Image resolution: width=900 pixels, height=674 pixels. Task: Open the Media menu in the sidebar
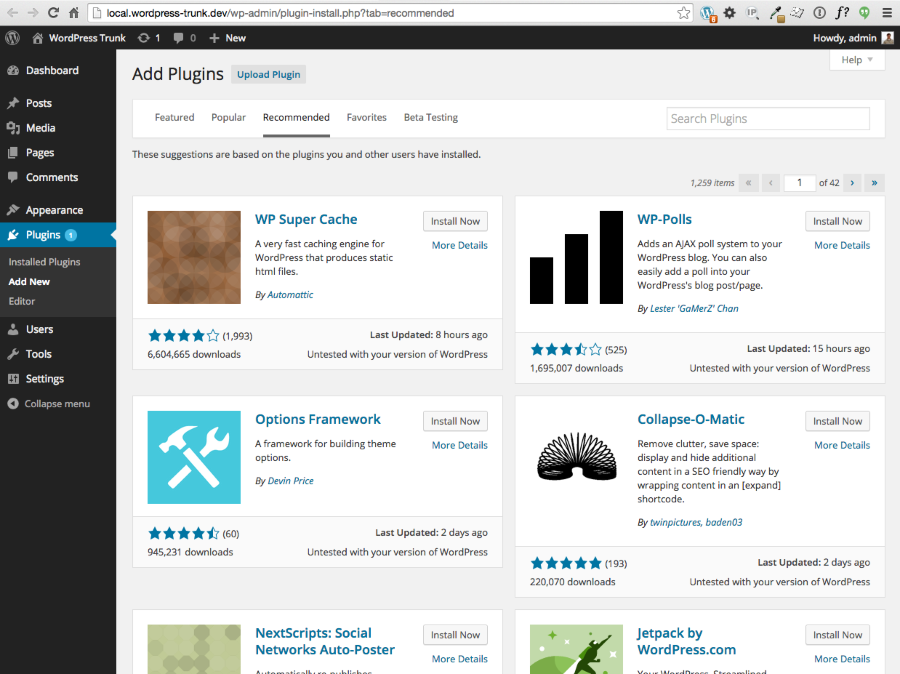(57, 128)
